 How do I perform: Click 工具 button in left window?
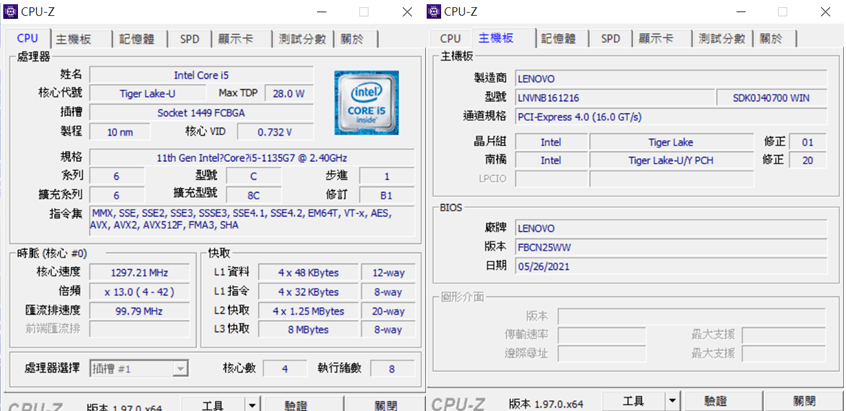click(x=213, y=403)
